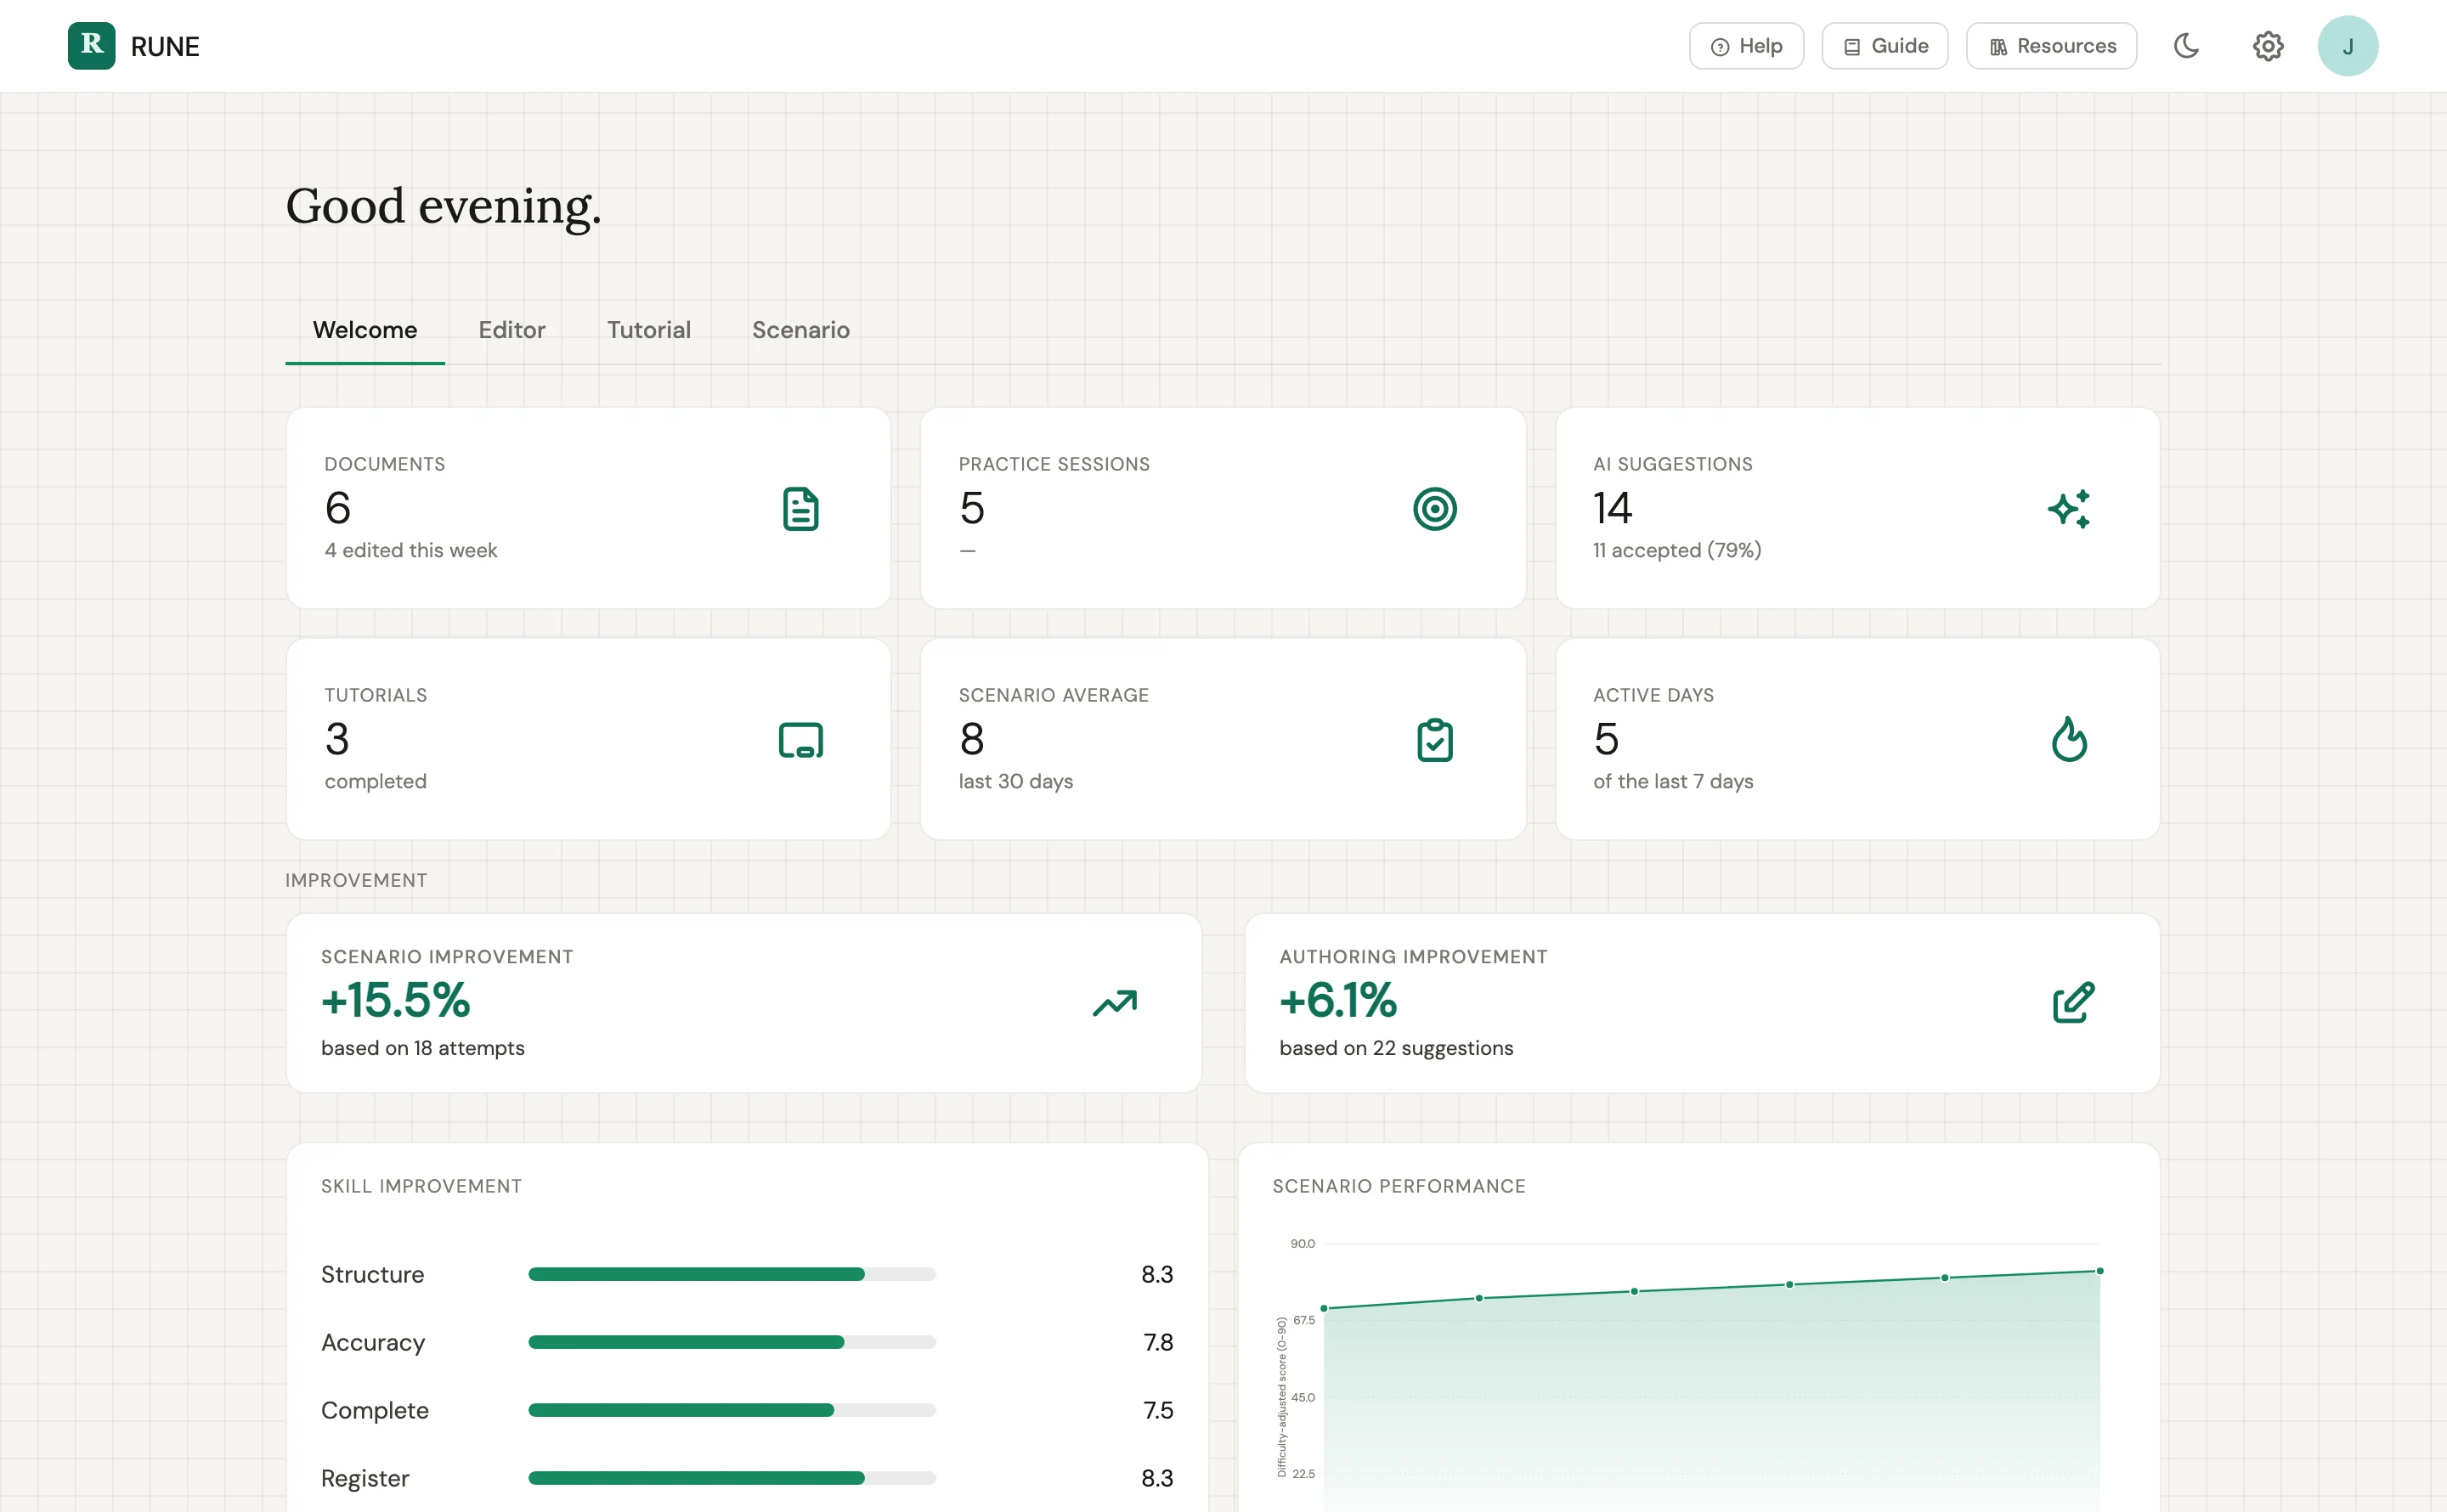
Task: Click the Accuracy score 7.8
Action: point(1157,1342)
